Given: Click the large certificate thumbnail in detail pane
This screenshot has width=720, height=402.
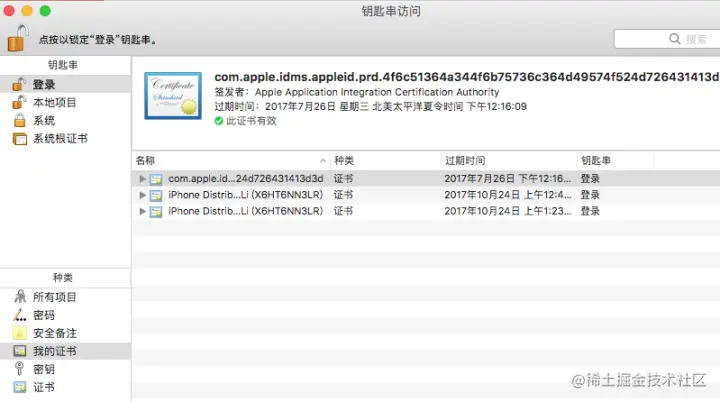Looking at the screenshot, I should (173, 96).
